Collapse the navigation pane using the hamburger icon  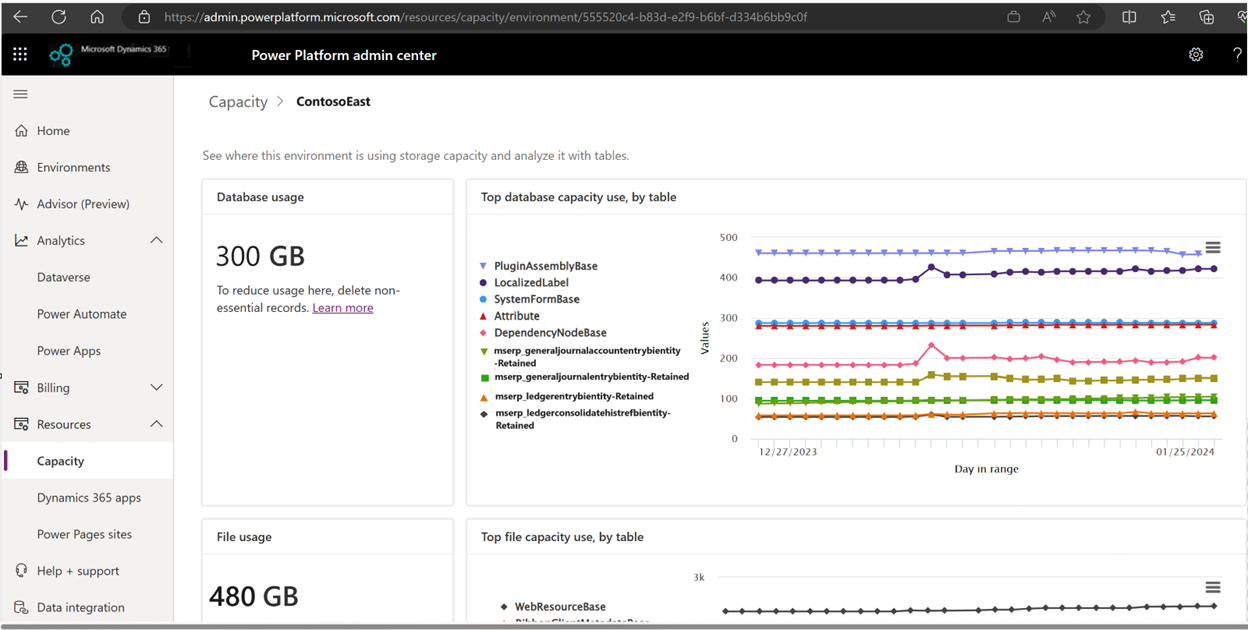click(20, 93)
